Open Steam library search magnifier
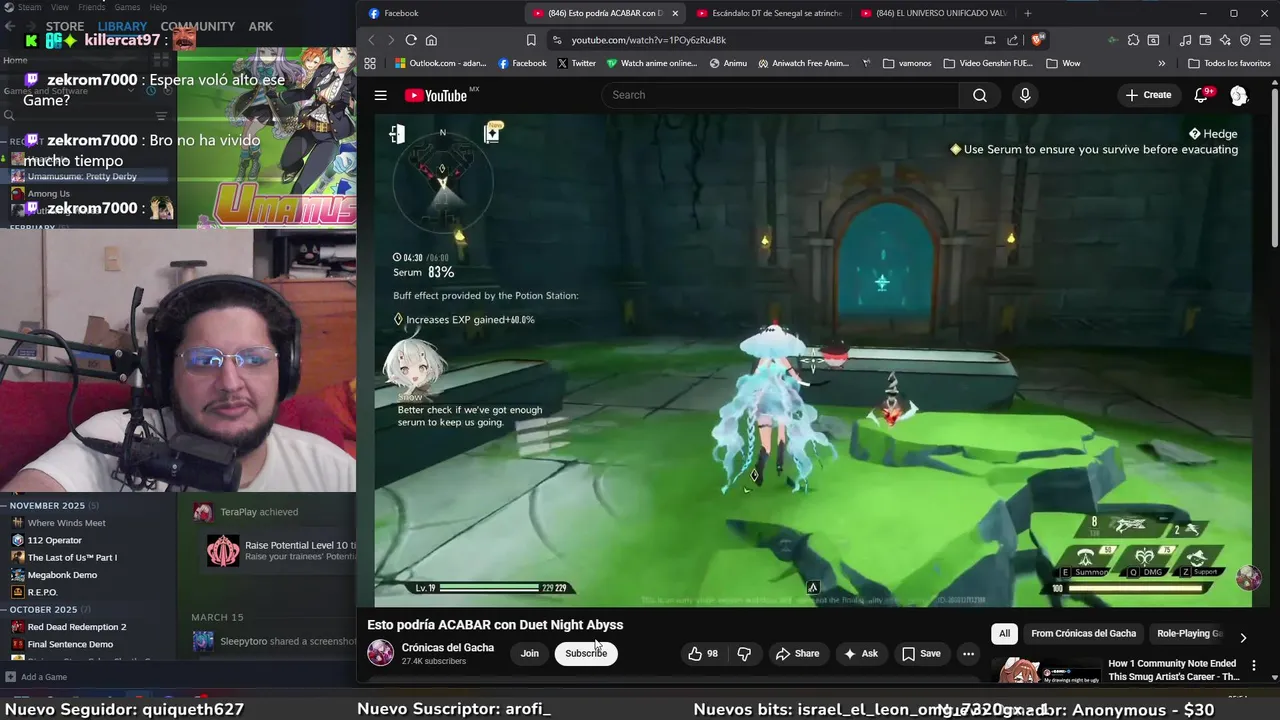The width and height of the screenshot is (1280, 720). 9,115
